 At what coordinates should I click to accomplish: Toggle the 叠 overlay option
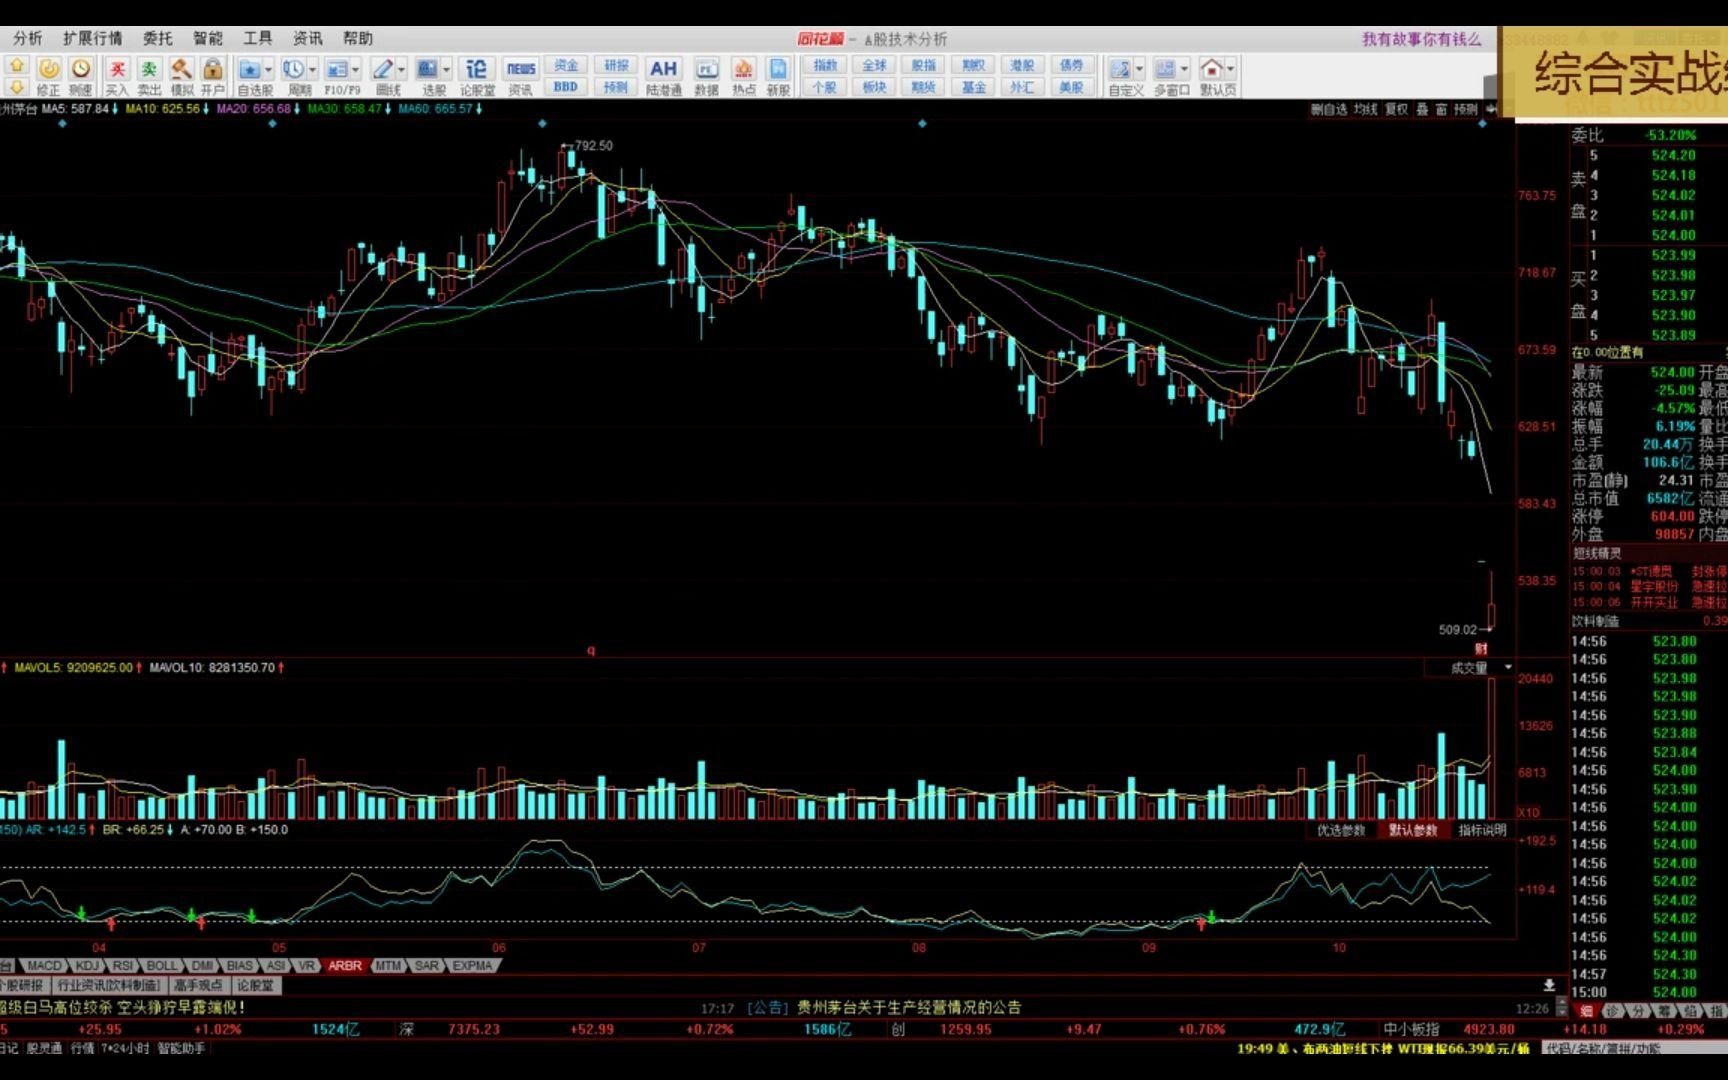(1421, 110)
